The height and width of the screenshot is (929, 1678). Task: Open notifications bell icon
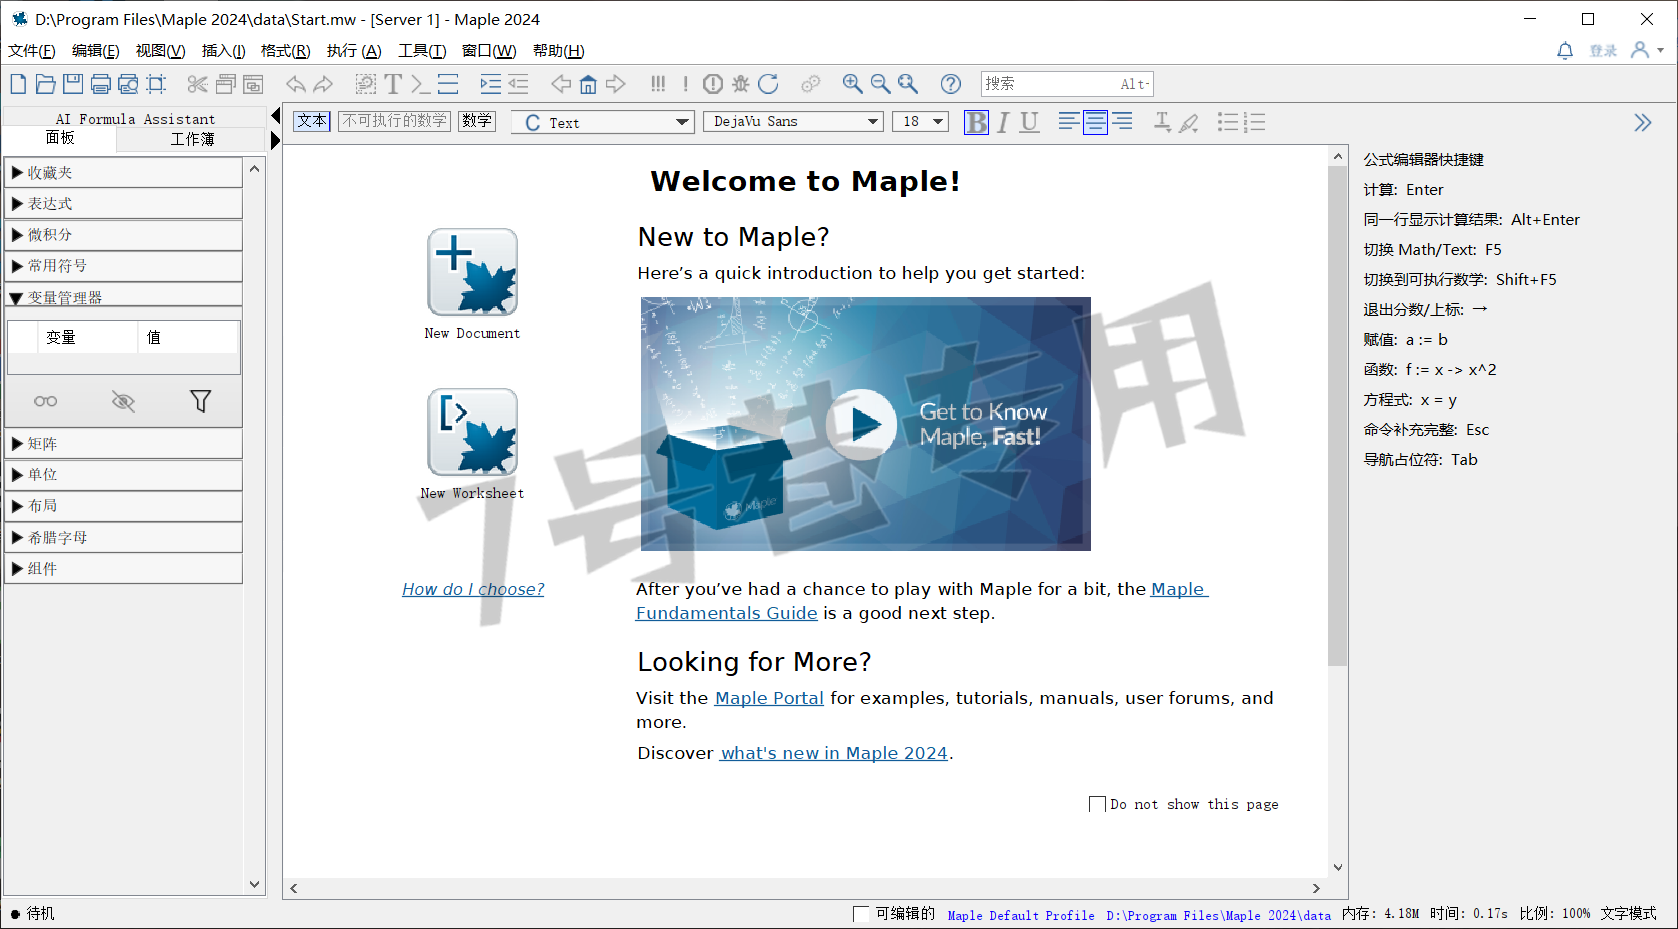(1565, 50)
